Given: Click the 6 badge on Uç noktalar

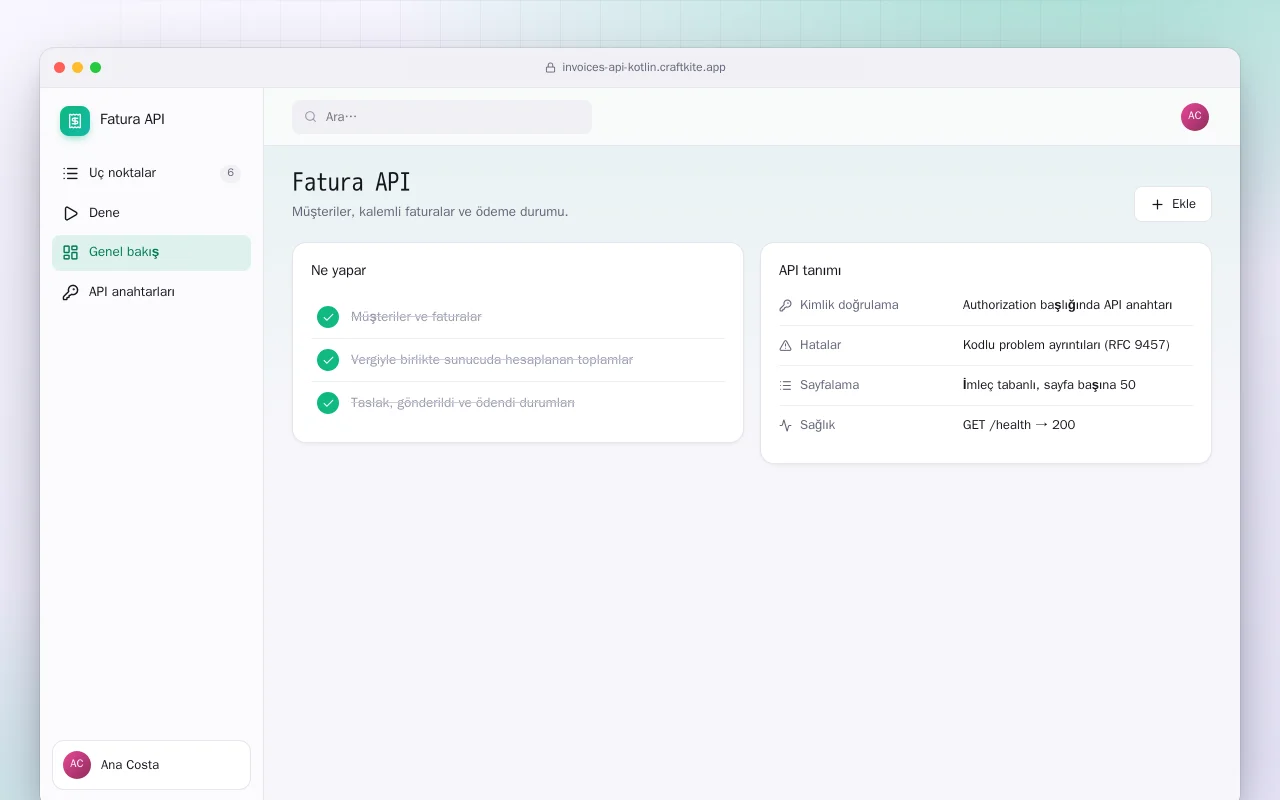Looking at the screenshot, I should click(230, 173).
